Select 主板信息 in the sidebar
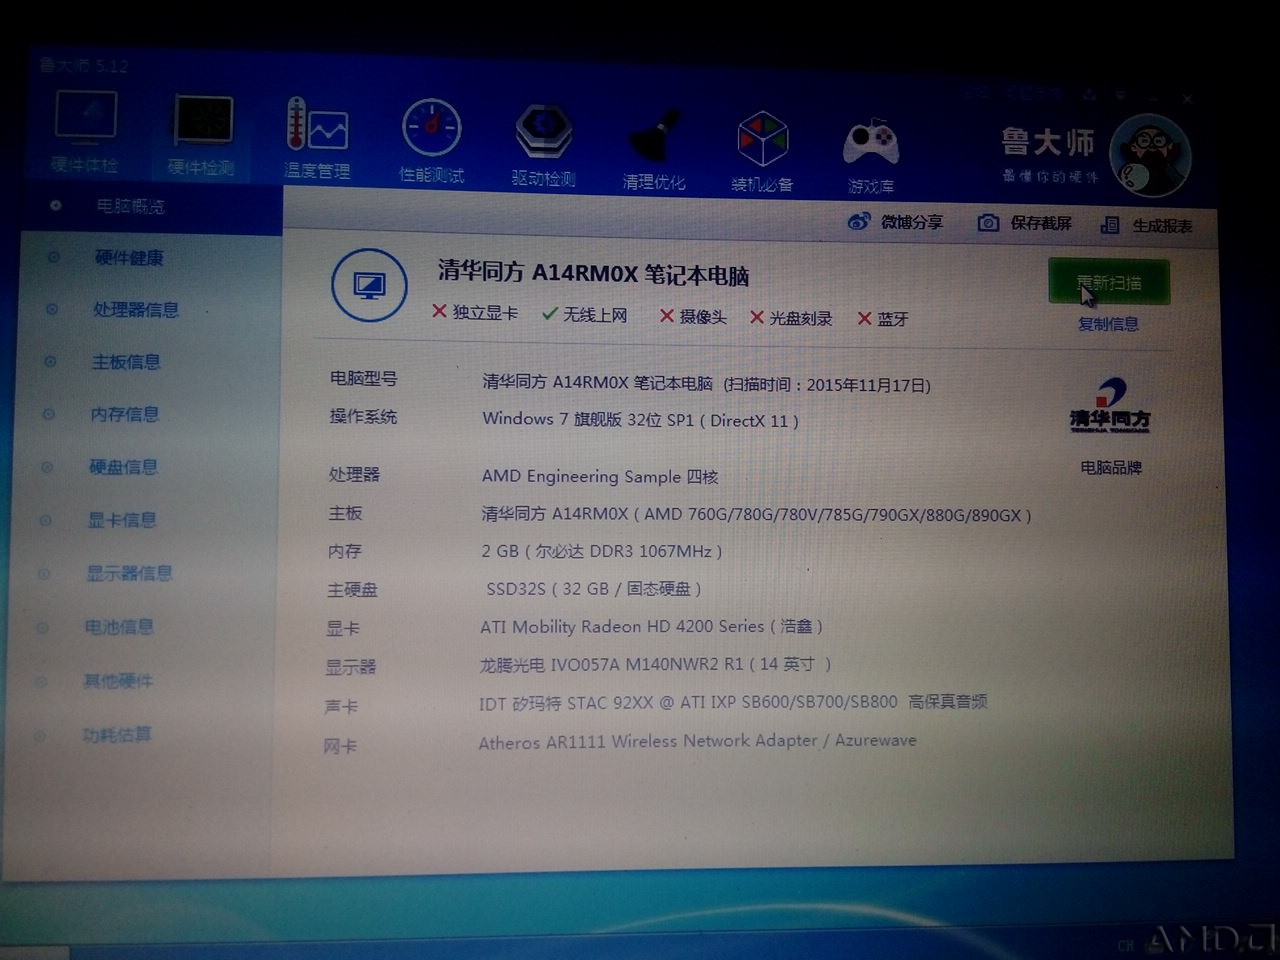Viewport: 1280px width, 960px height. (x=126, y=362)
